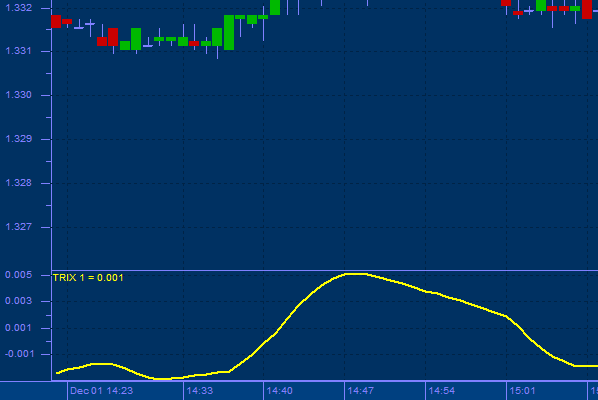The height and width of the screenshot is (400, 598).
Task: Click the 1.329 price axis label
Action: coord(19,139)
